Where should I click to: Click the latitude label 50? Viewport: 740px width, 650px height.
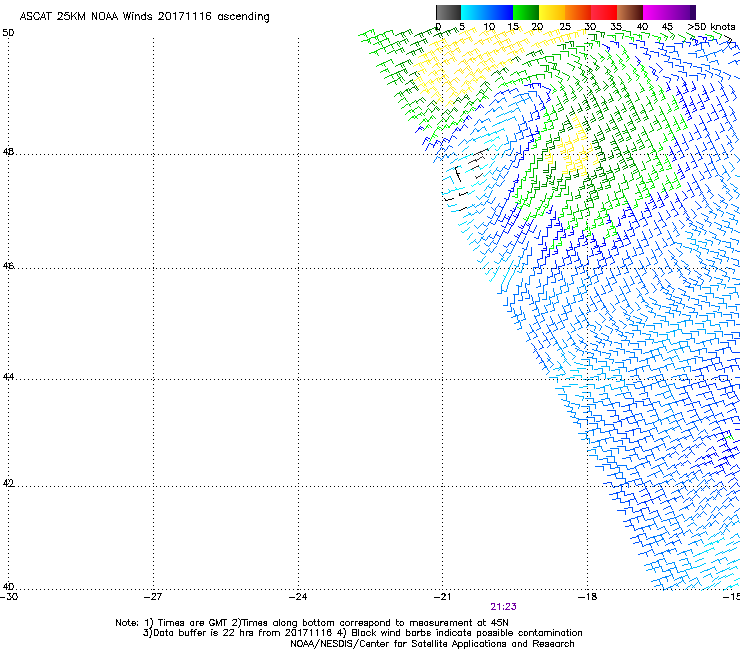coord(8,33)
